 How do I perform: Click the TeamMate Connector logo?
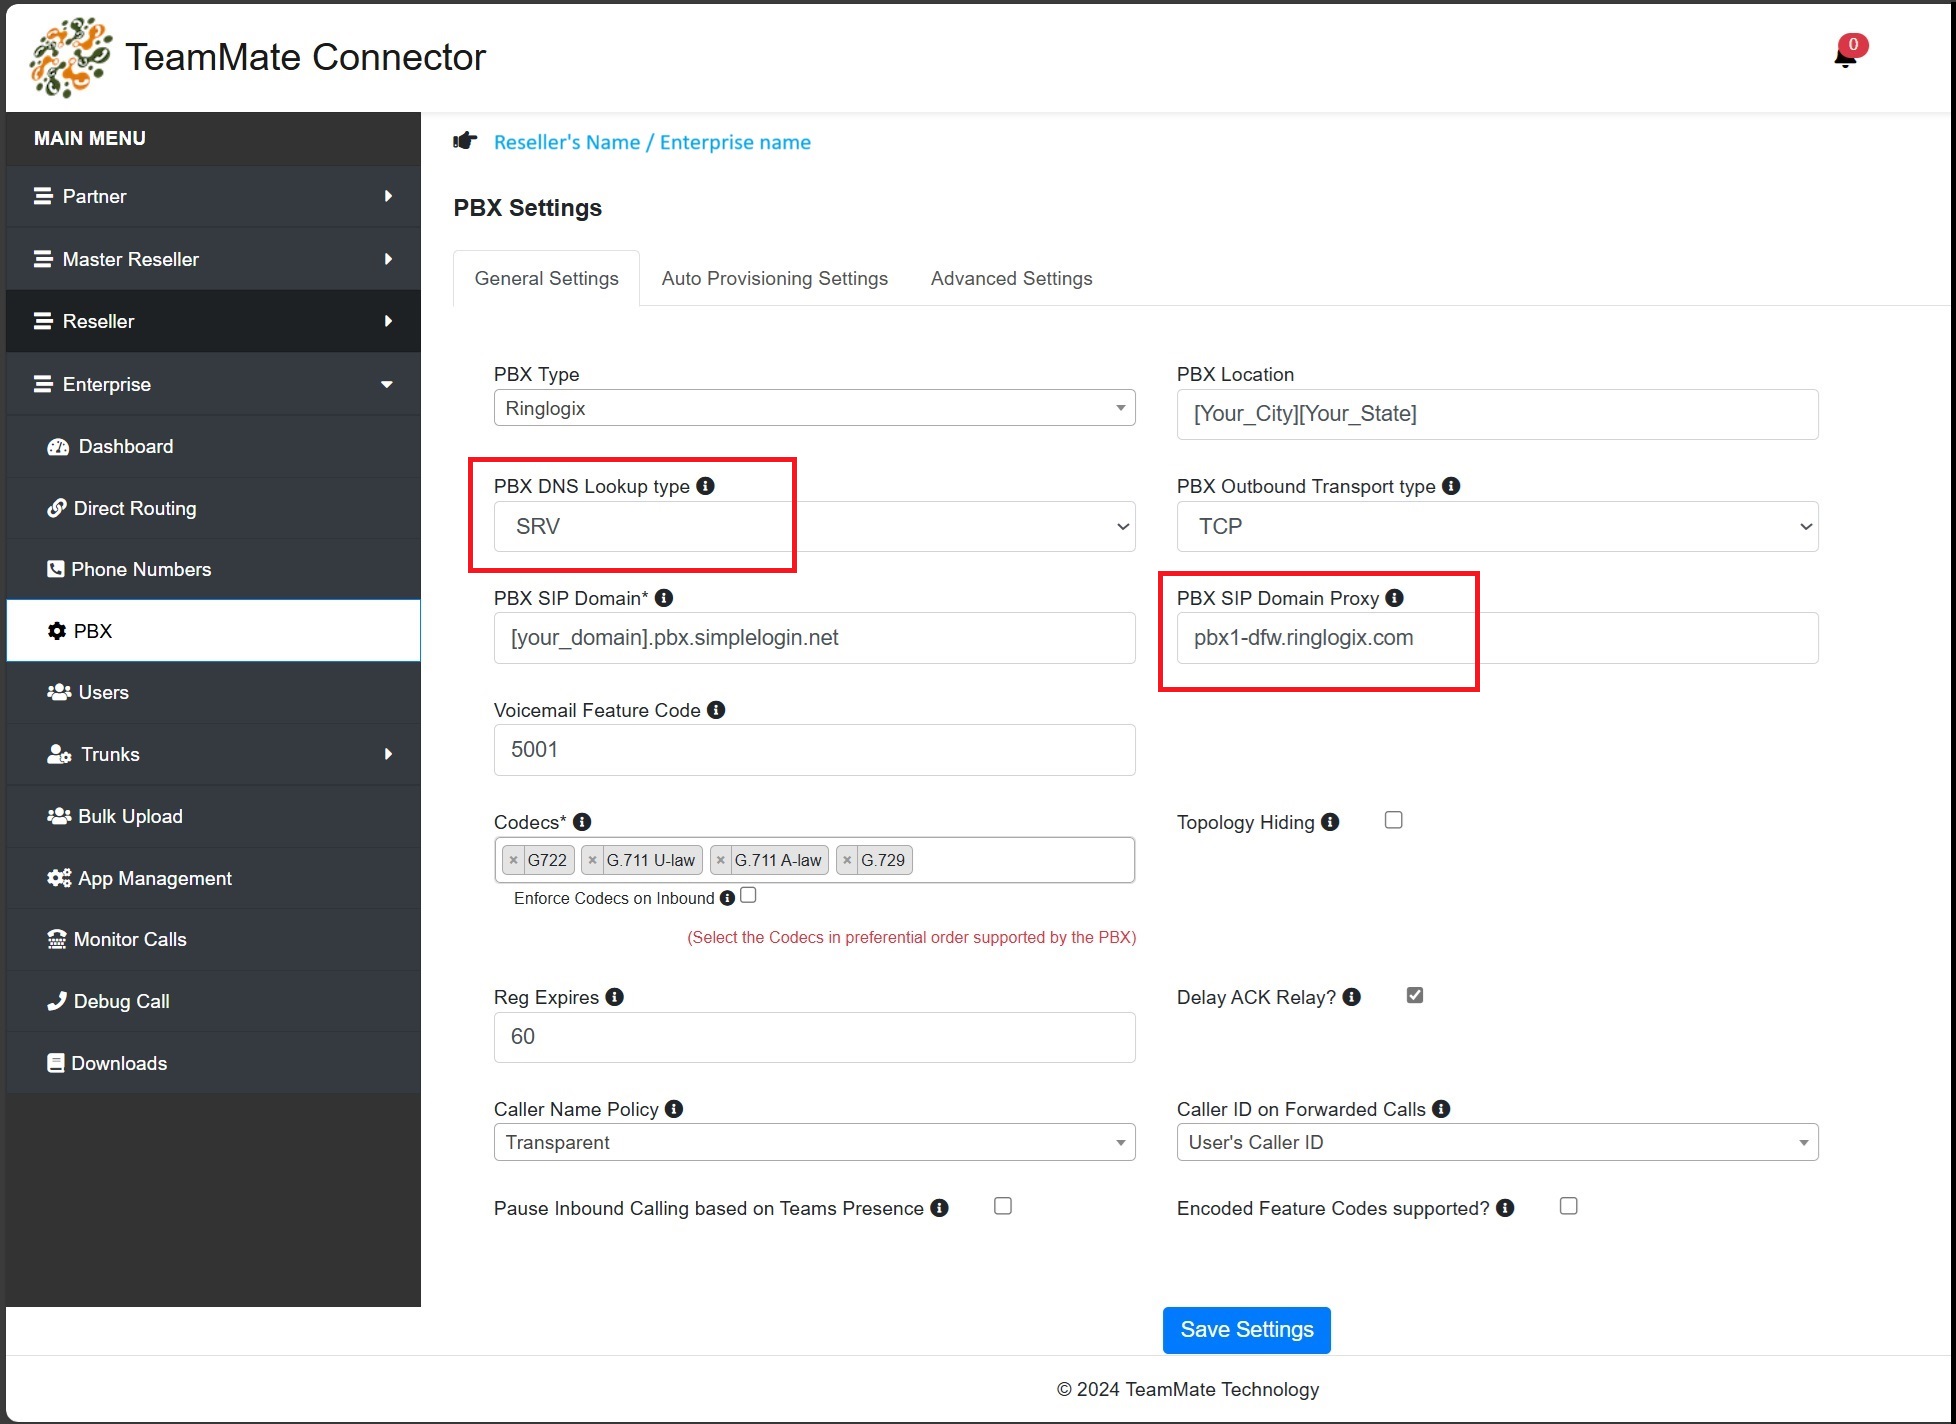click(x=70, y=58)
